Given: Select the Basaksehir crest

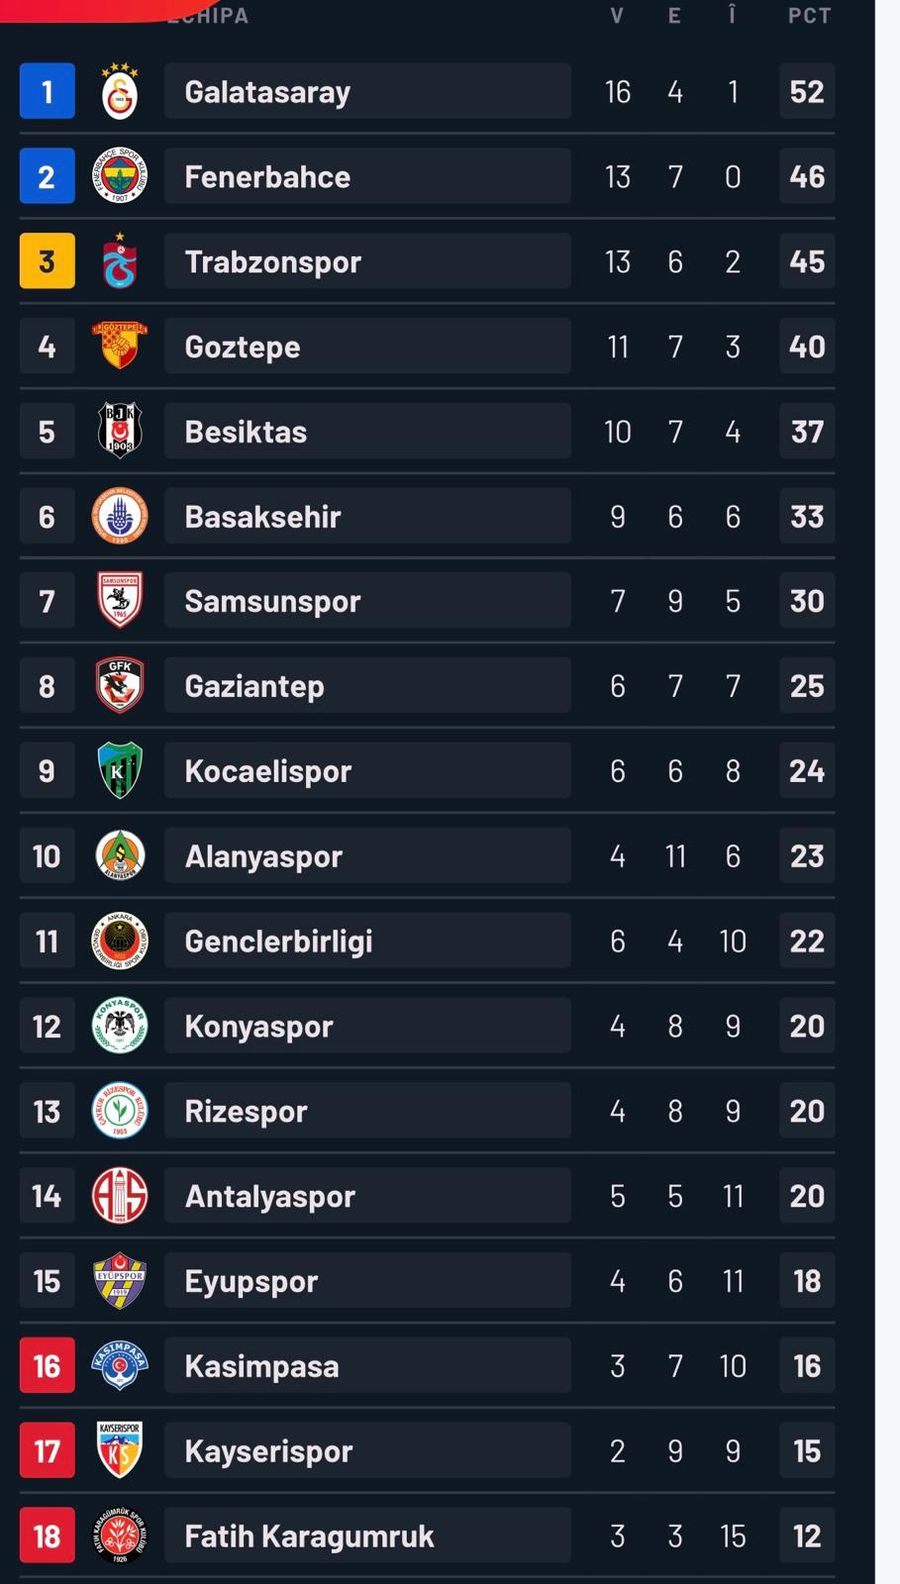Looking at the screenshot, I should pos(119,516).
